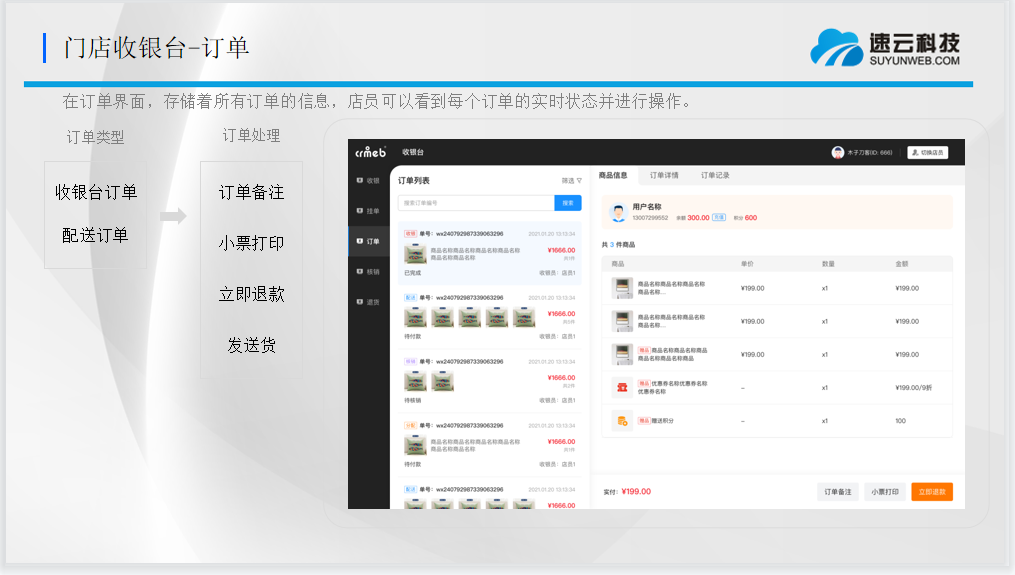Select the 商品信息 tab
The width and height of the screenshot is (1015, 575).
[613, 175]
